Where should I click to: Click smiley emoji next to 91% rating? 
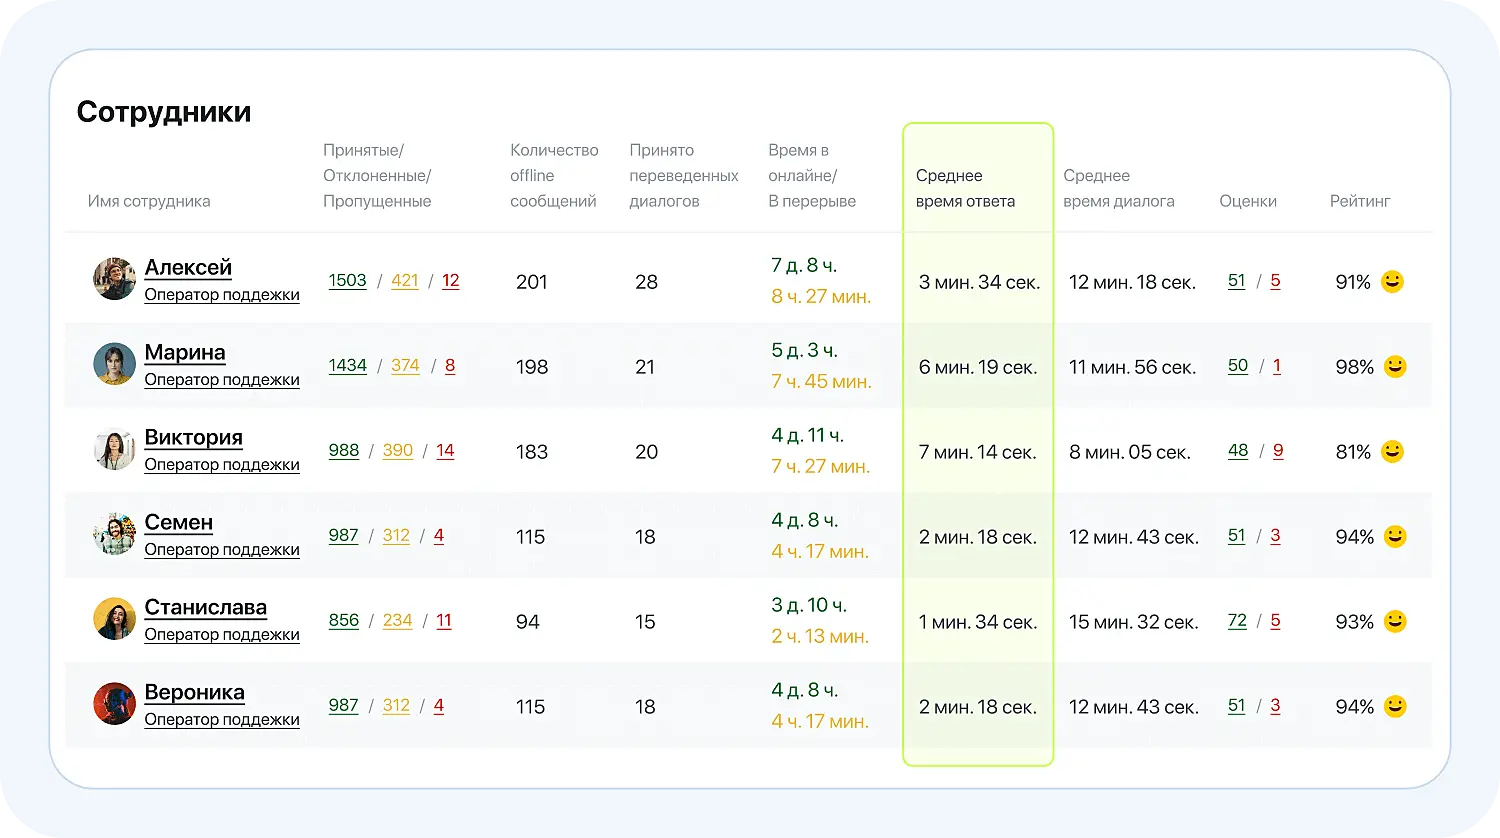[x=1392, y=282]
